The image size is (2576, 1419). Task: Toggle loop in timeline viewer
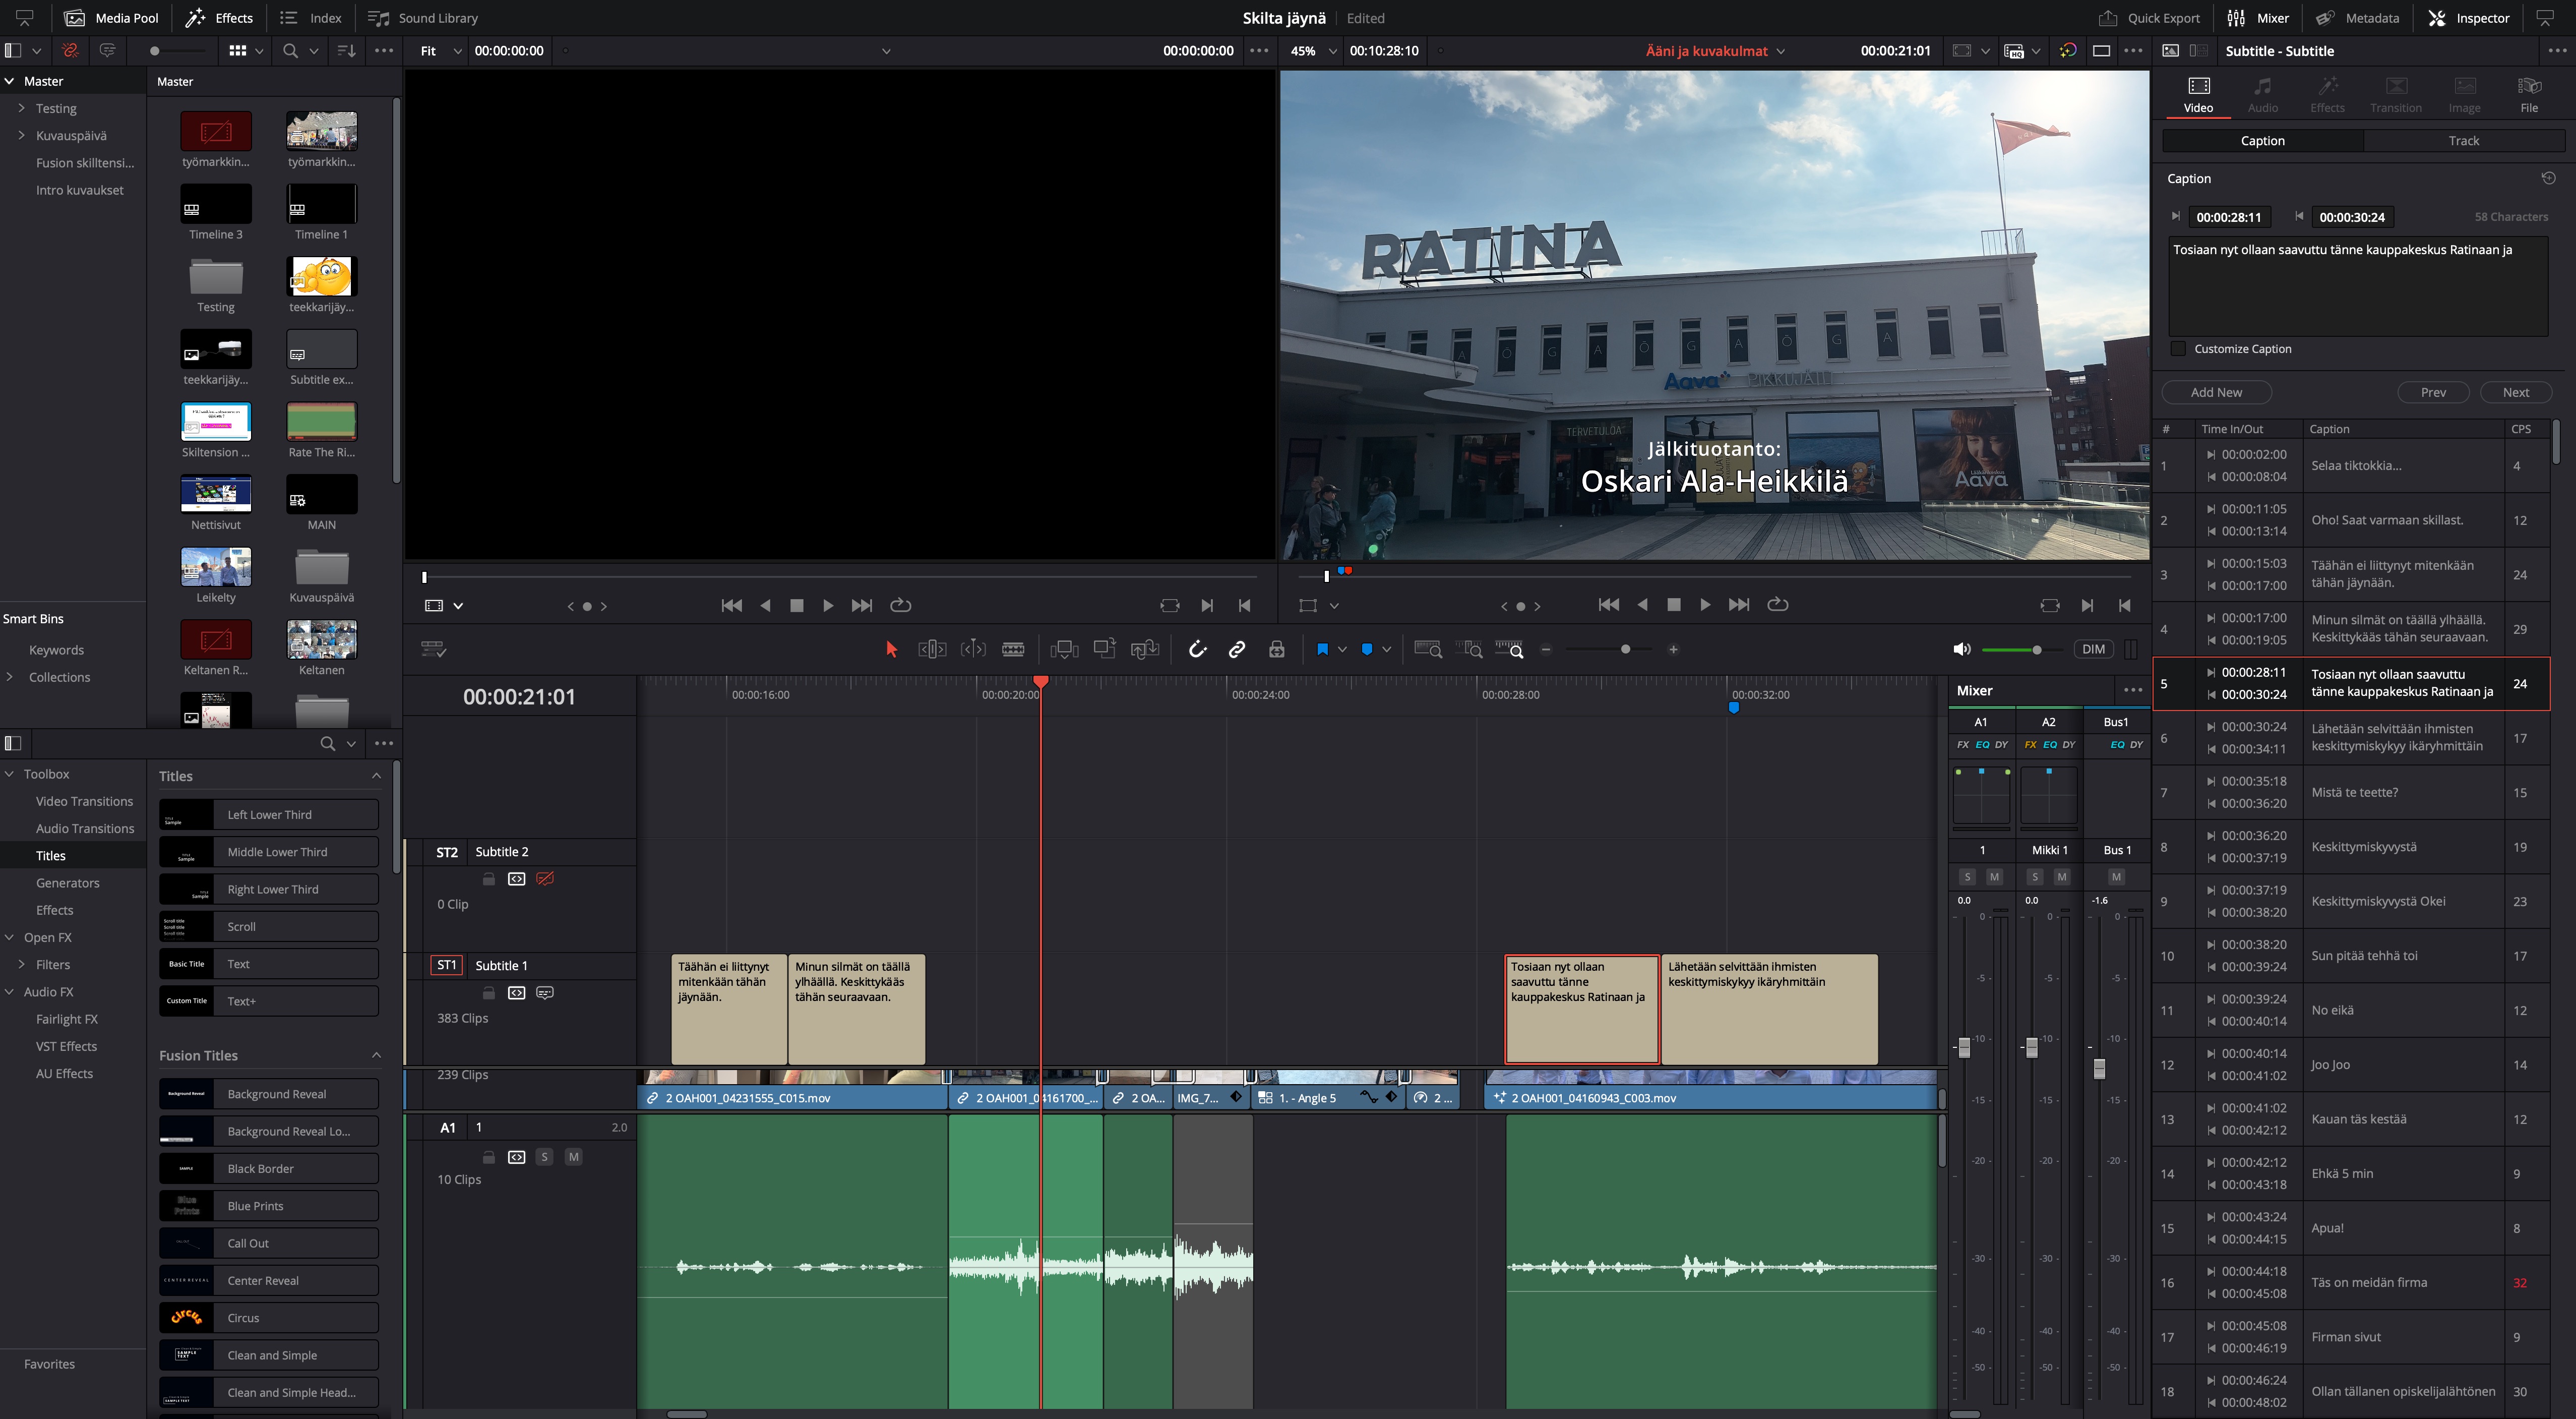[x=1778, y=605]
